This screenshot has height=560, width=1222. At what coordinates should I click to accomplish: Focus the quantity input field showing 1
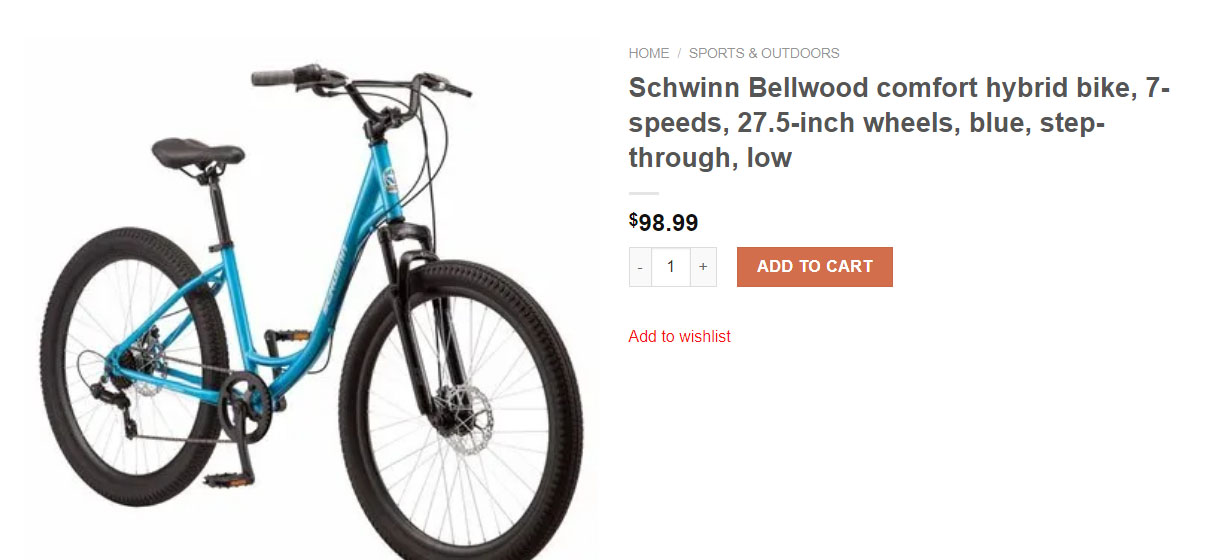671,267
